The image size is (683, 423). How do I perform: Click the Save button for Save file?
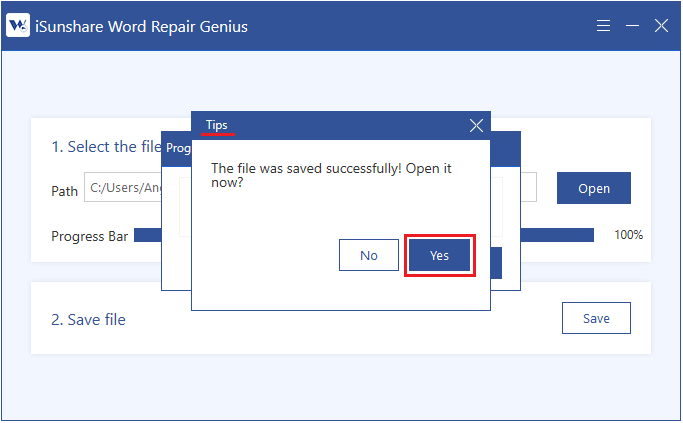[x=596, y=318]
